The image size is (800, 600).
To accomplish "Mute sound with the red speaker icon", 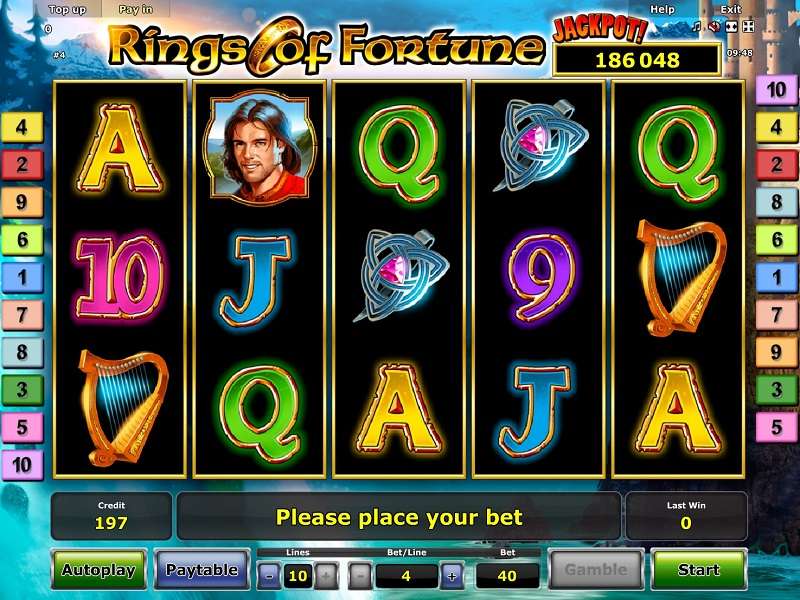I will point(715,27).
